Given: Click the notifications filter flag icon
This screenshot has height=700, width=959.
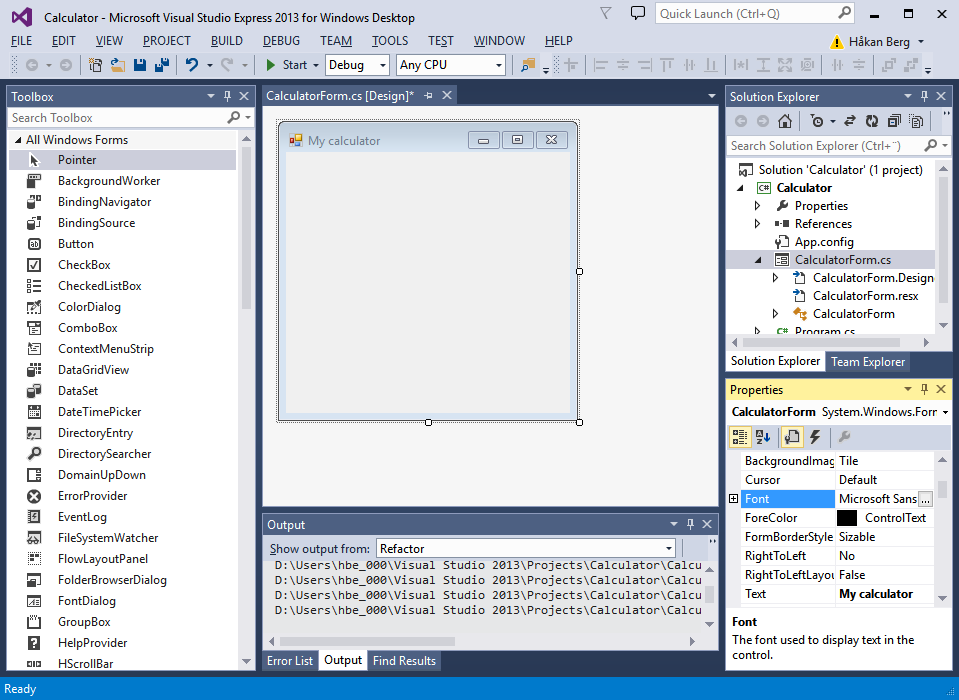Looking at the screenshot, I should click(605, 13).
